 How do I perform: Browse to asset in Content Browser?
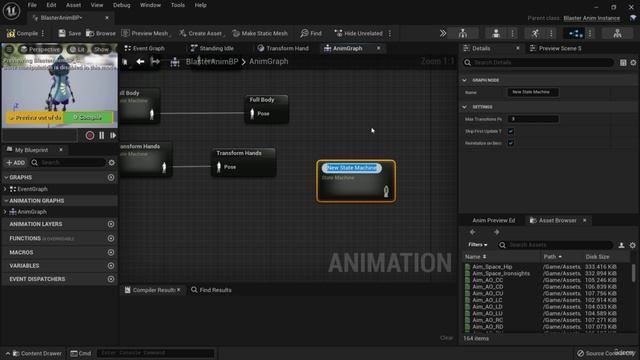point(101,33)
